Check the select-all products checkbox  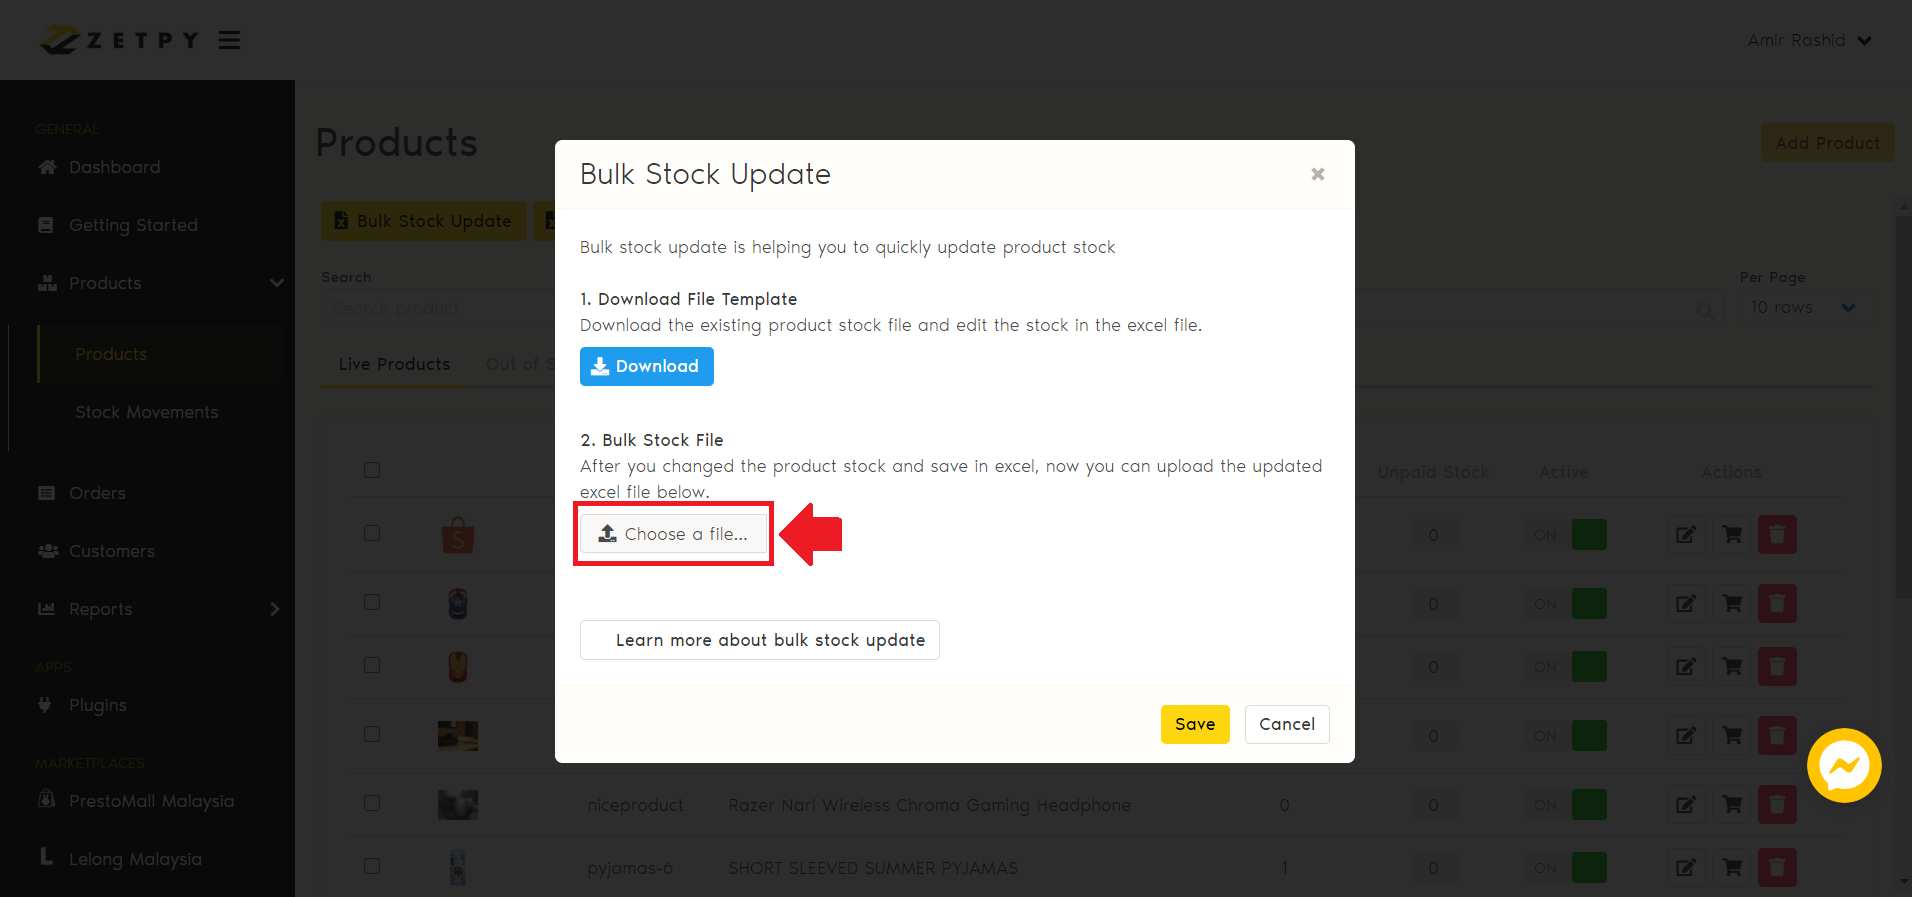[x=372, y=470]
